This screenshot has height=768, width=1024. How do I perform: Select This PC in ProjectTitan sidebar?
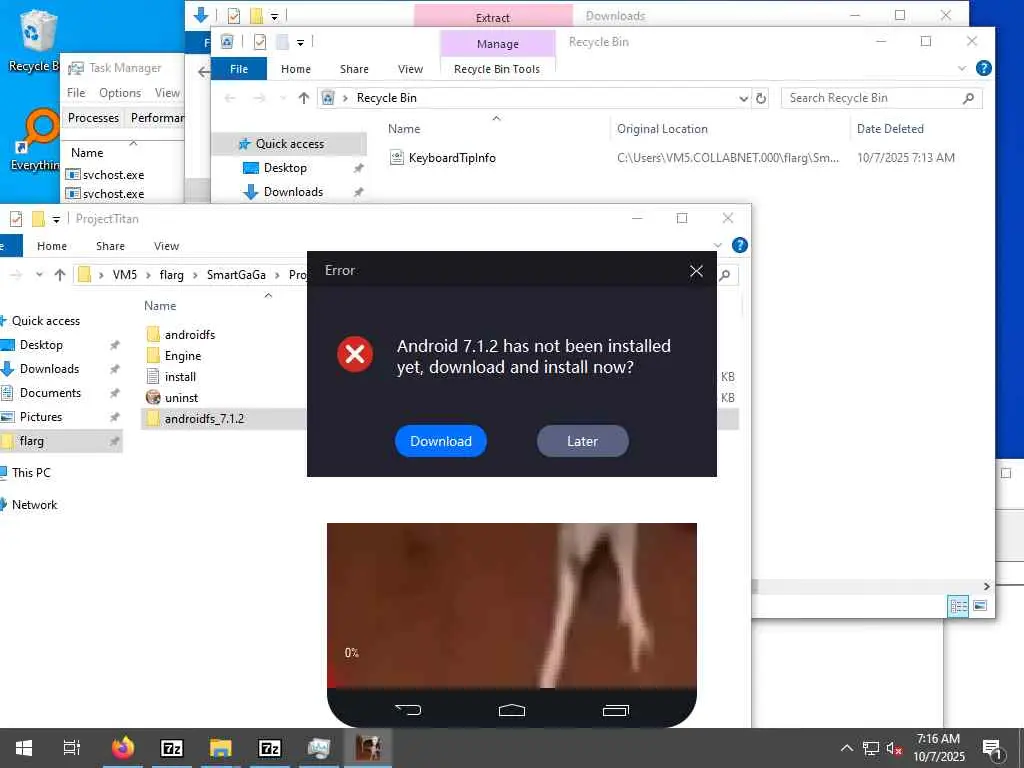point(31,472)
